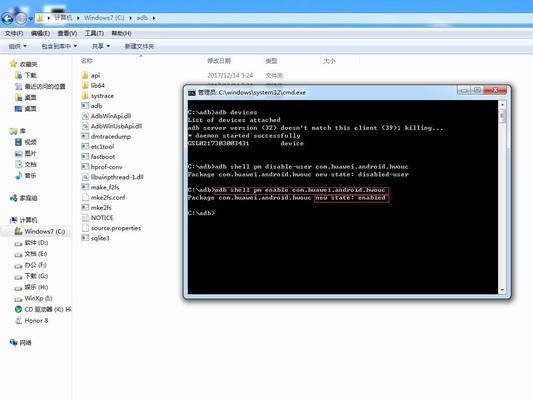Viewport: 533px width, 400px height.
Task: Open the 工具(T) menu
Action: tap(94, 33)
